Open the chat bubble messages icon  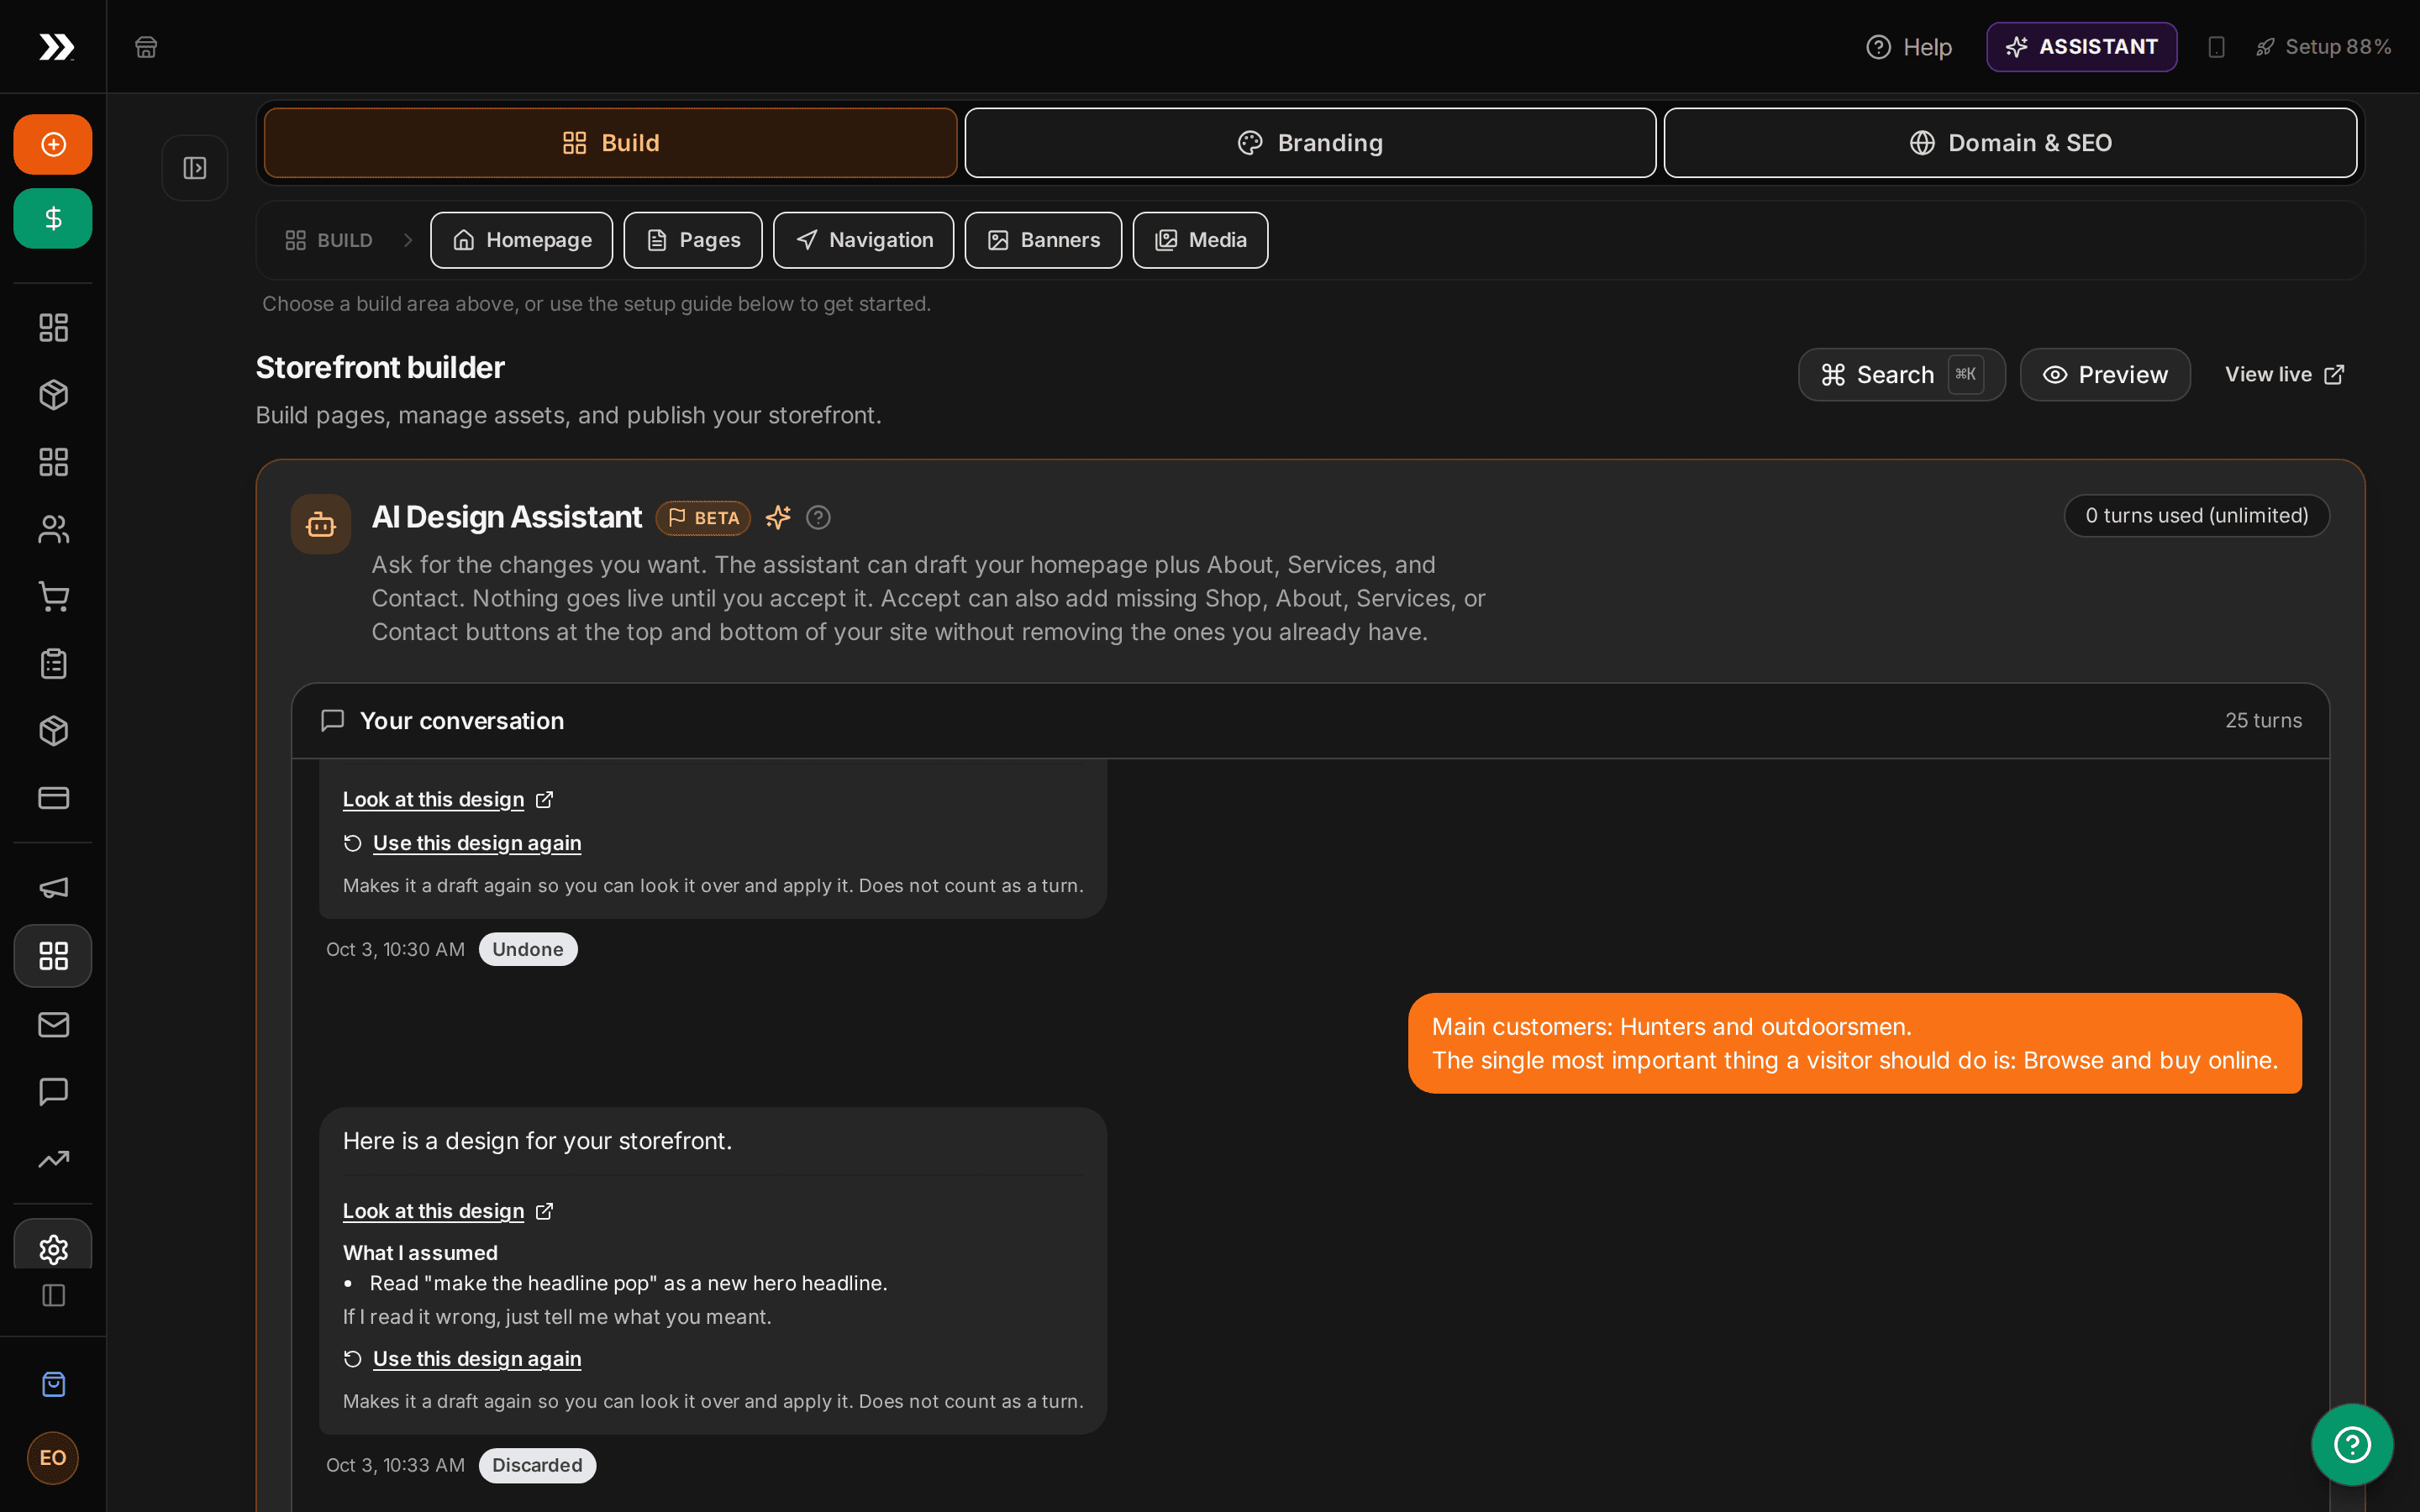point(53,1091)
